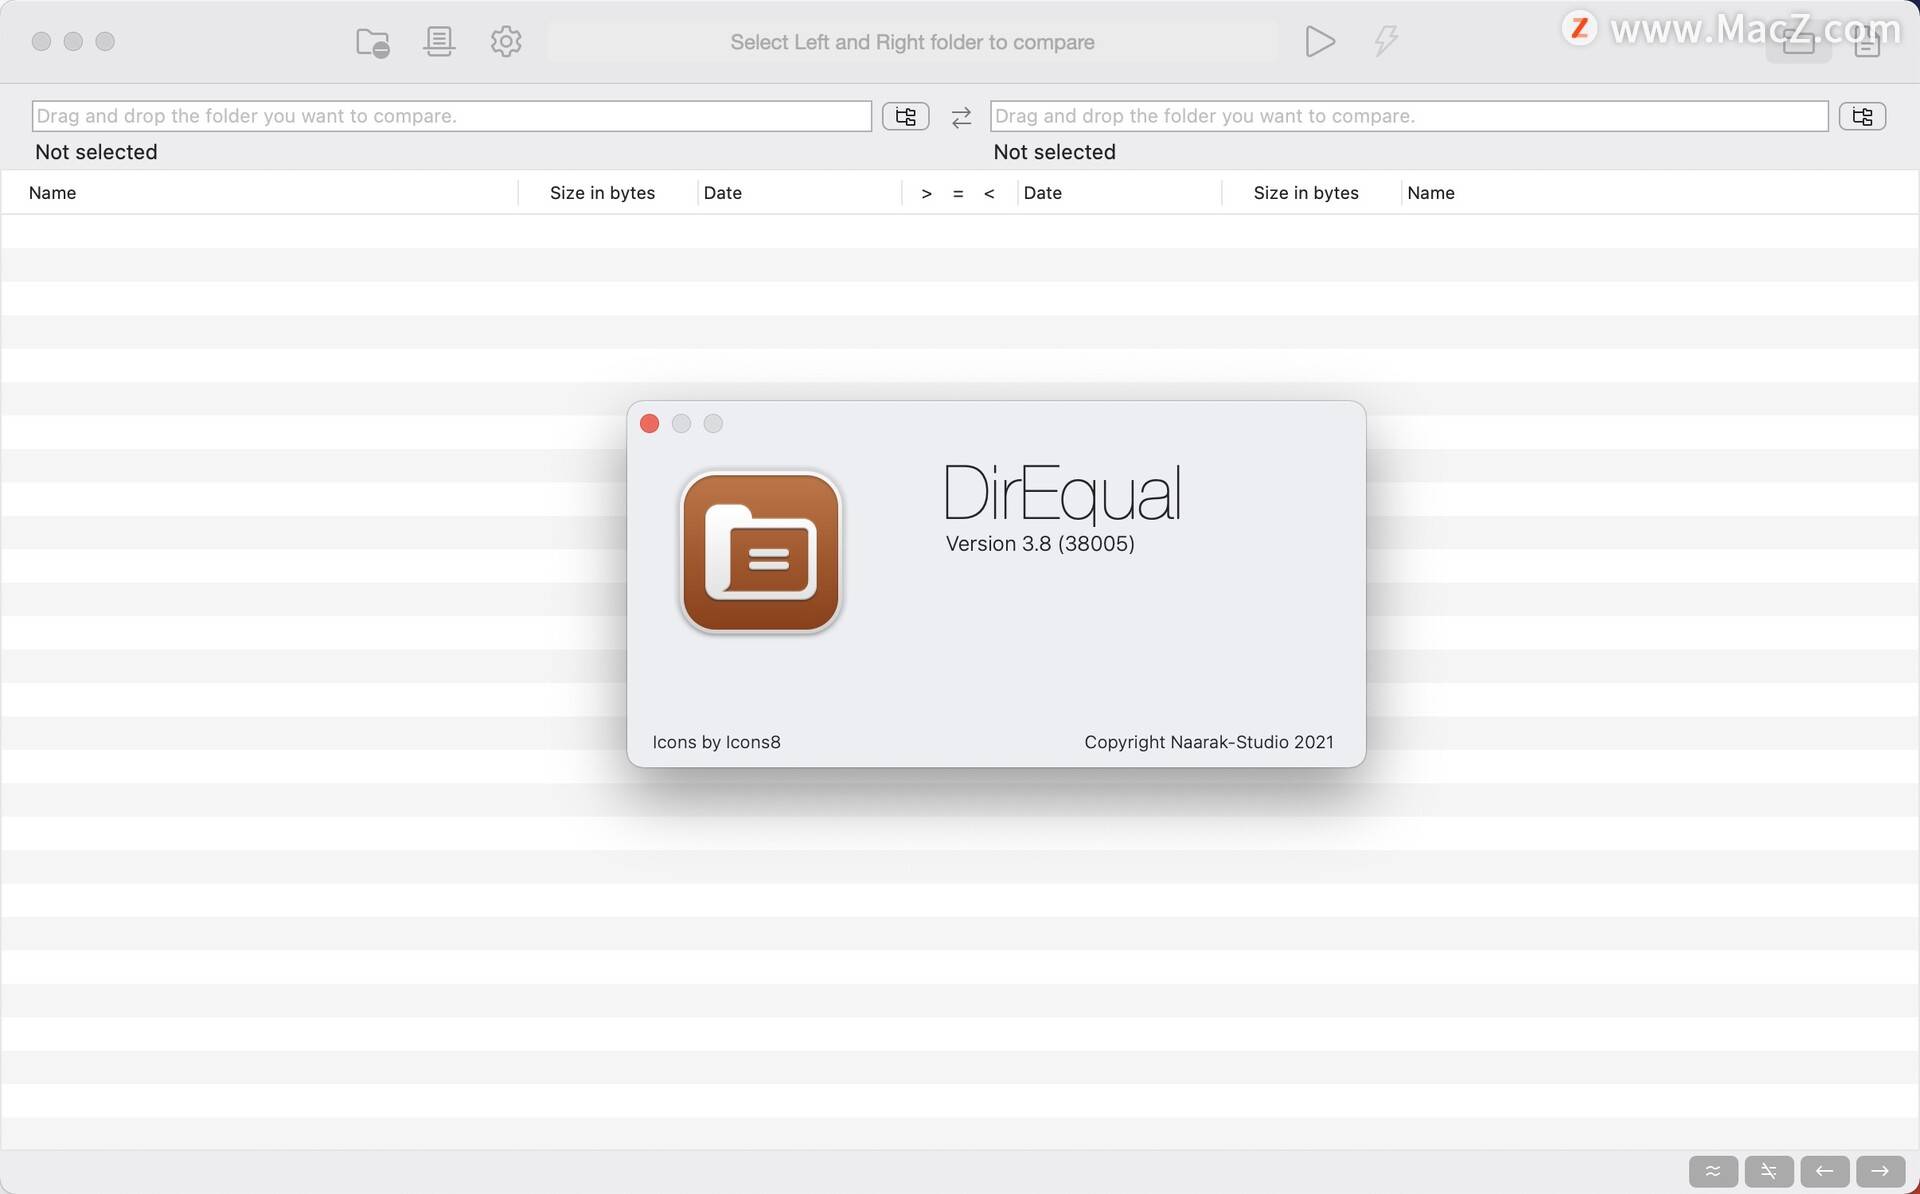The image size is (1920, 1194).
Task: Click the left Not selected status label
Action: pos(96,152)
